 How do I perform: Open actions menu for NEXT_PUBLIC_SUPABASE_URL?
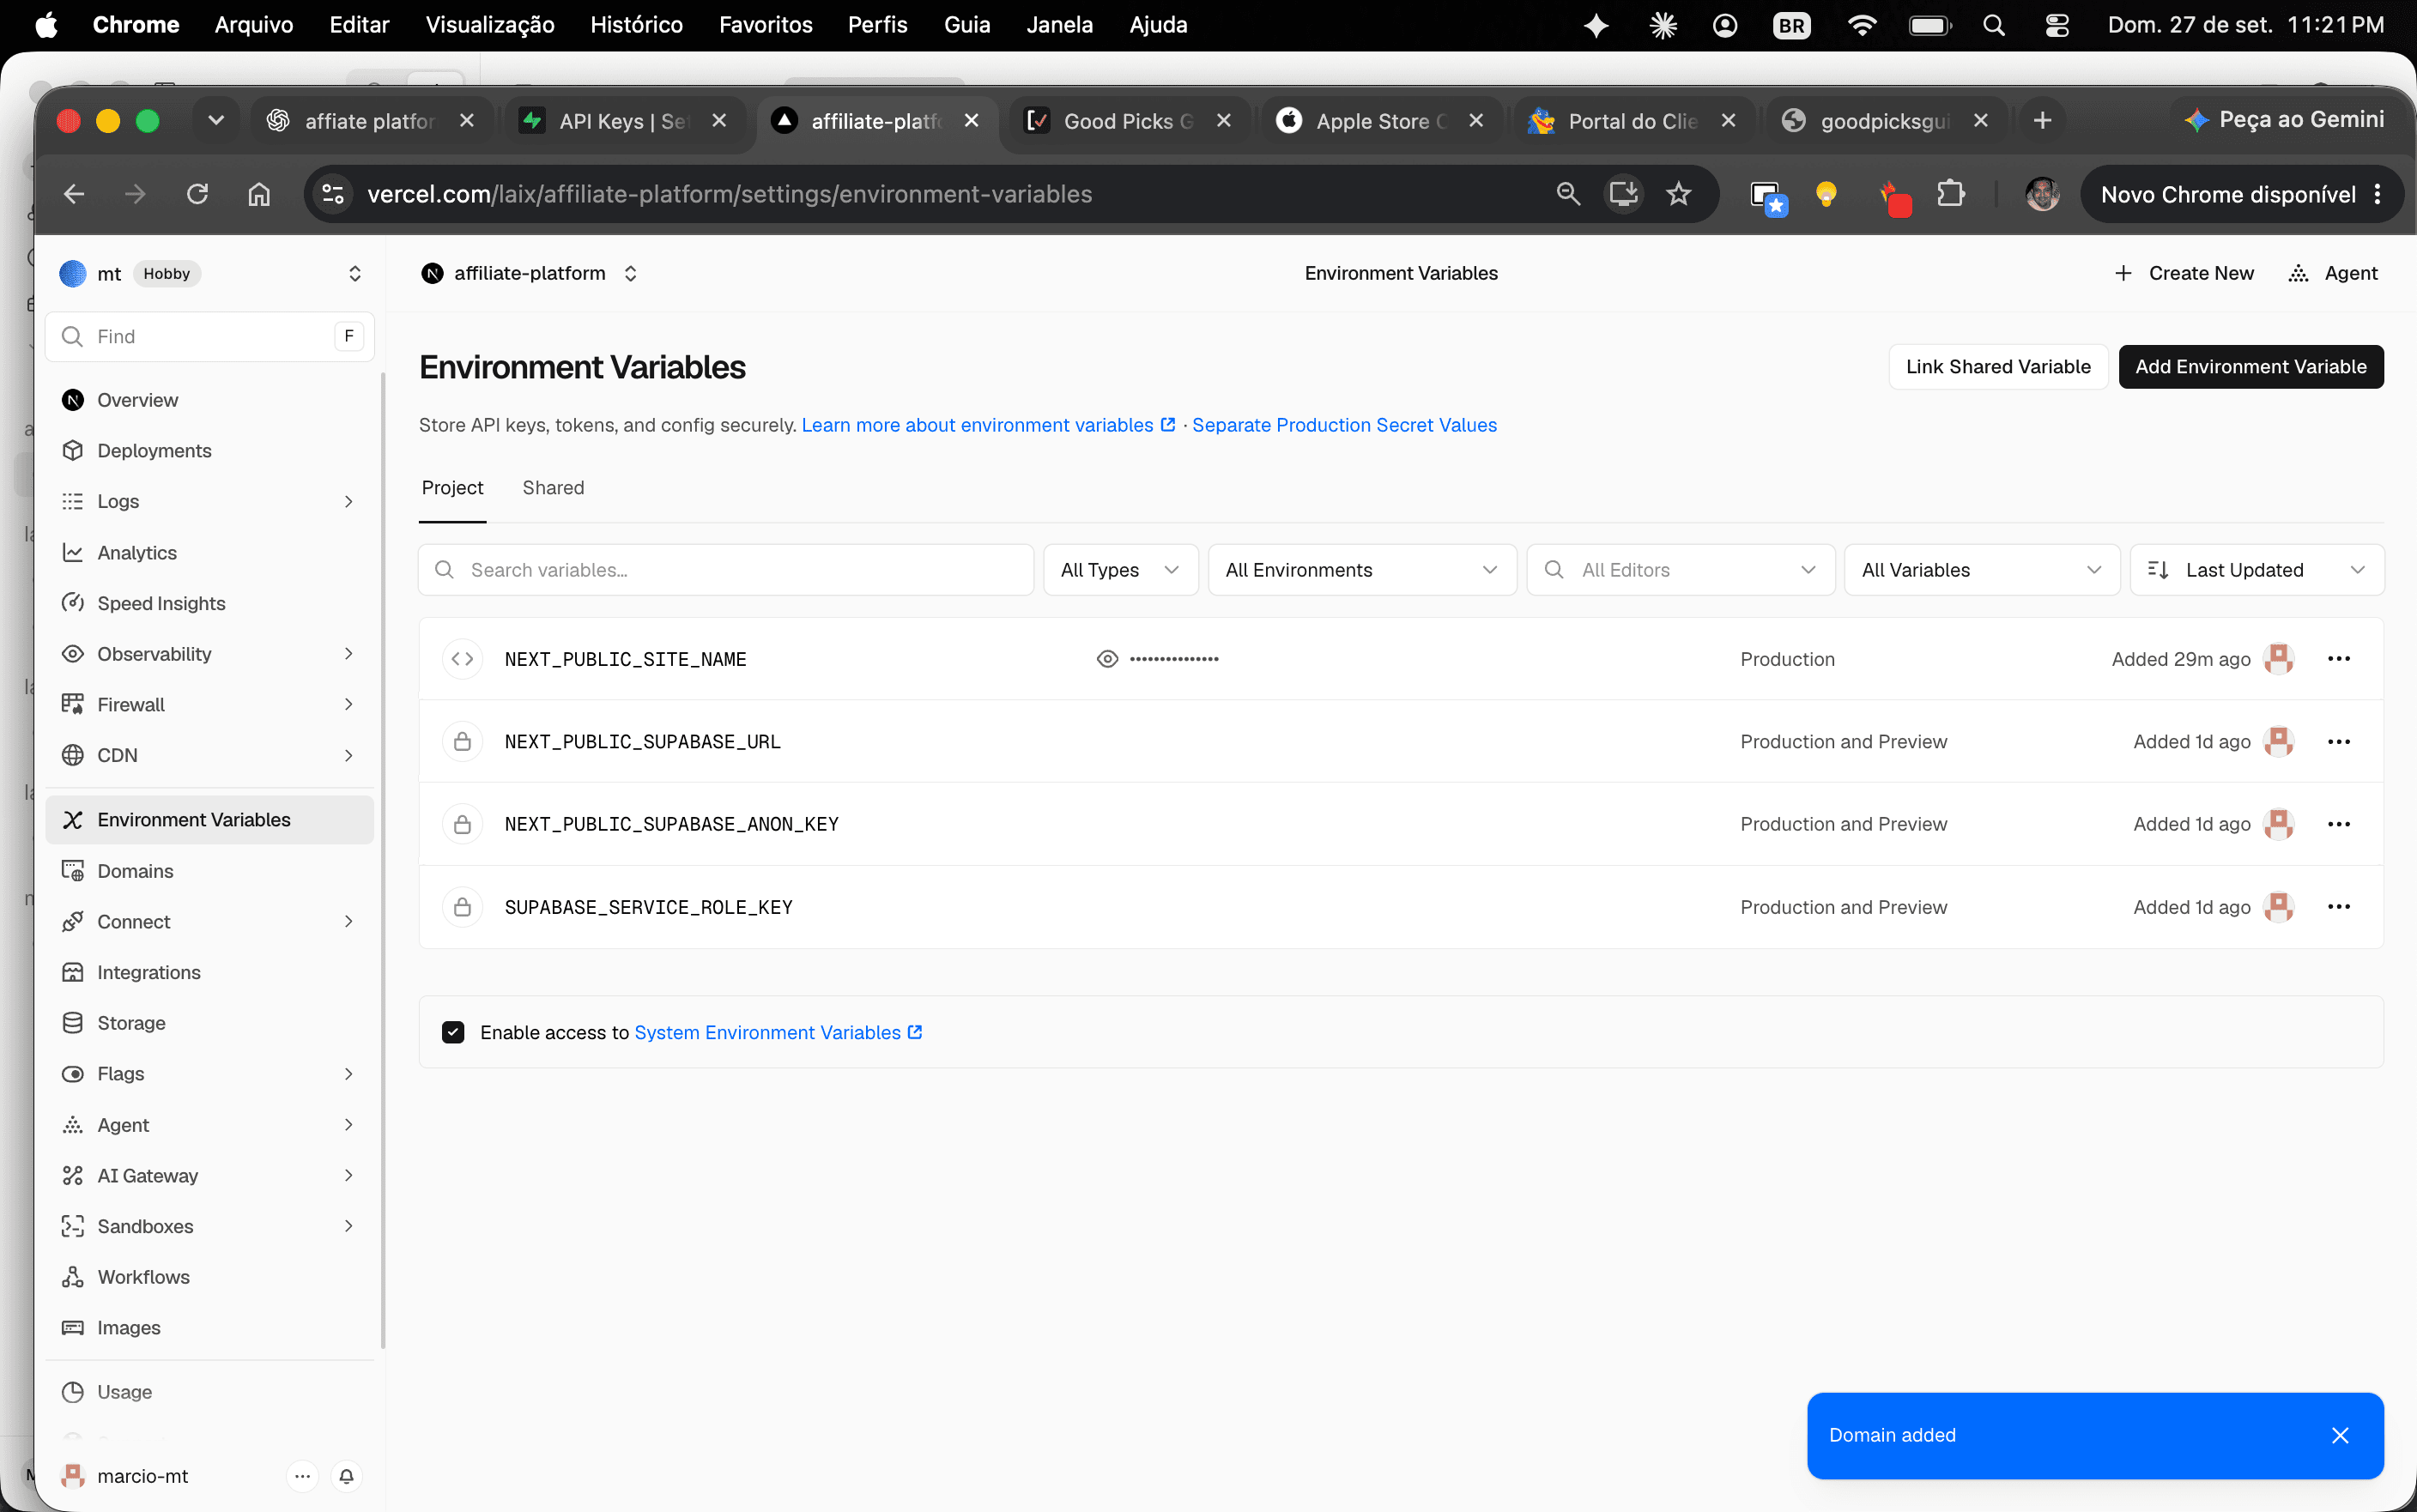(2338, 742)
